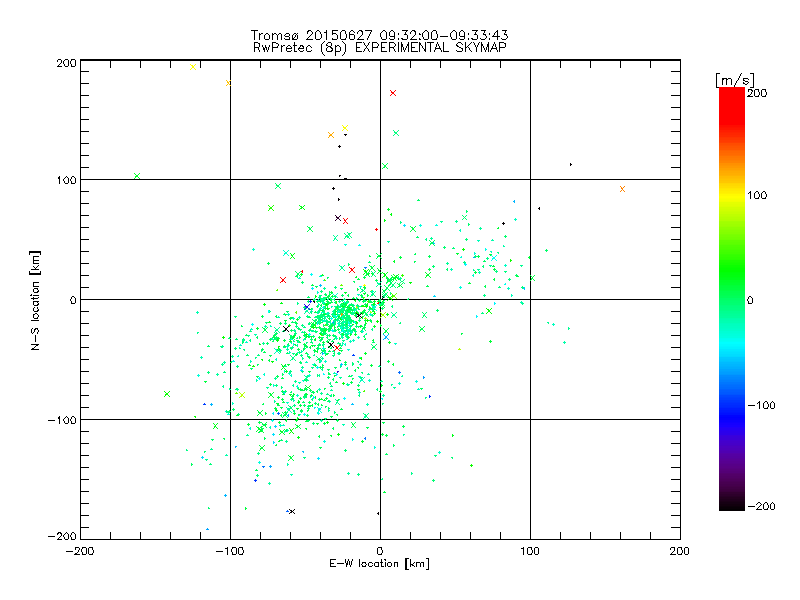Click the y-axis tick label -200
This screenshot has height=600, width=800.
pyautogui.click(x=62, y=536)
